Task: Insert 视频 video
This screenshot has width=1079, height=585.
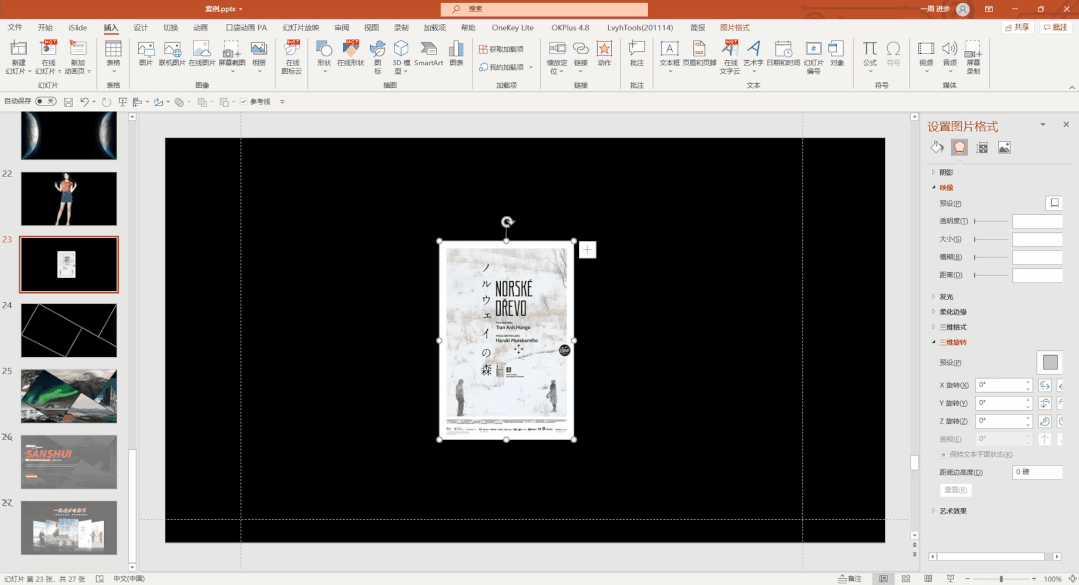Action: pyautogui.click(x=926, y=55)
